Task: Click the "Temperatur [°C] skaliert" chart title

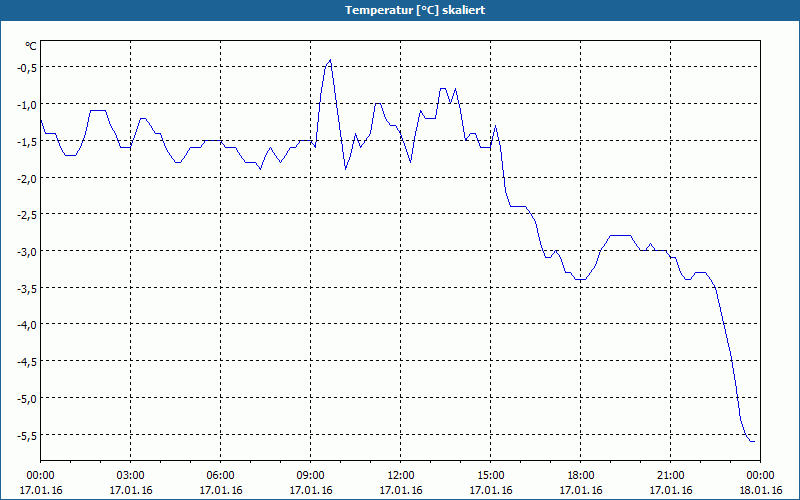Action: pyautogui.click(x=415, y=10)
